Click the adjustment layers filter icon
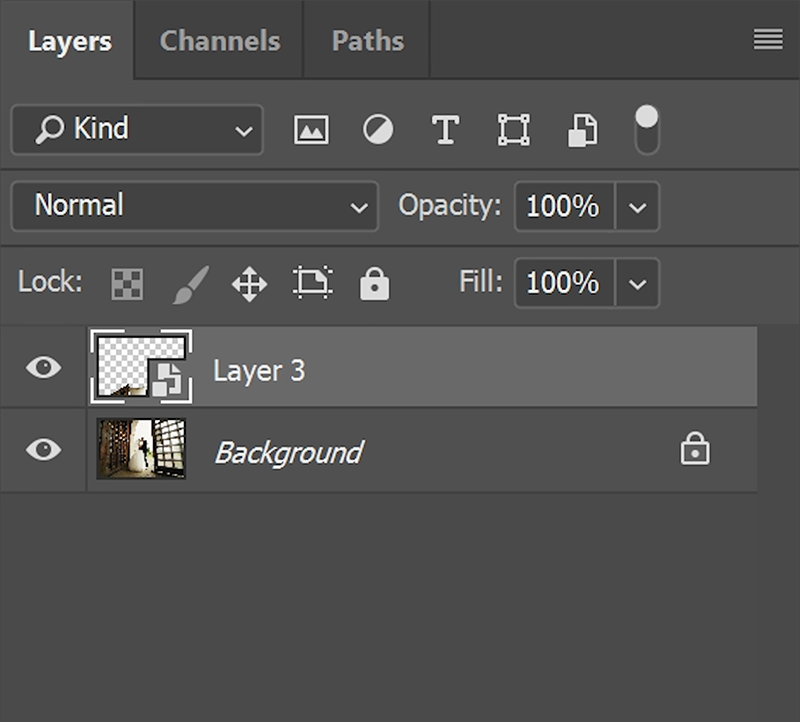800x722 pixels. (377, 129)
